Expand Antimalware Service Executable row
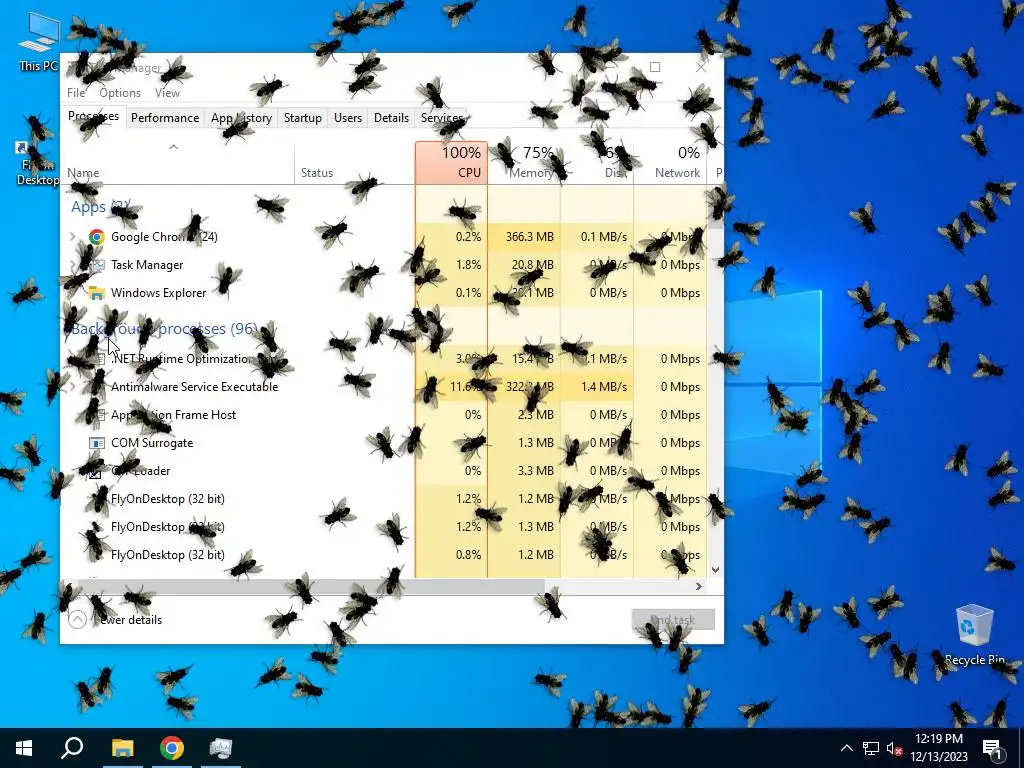 coord(73,387)
